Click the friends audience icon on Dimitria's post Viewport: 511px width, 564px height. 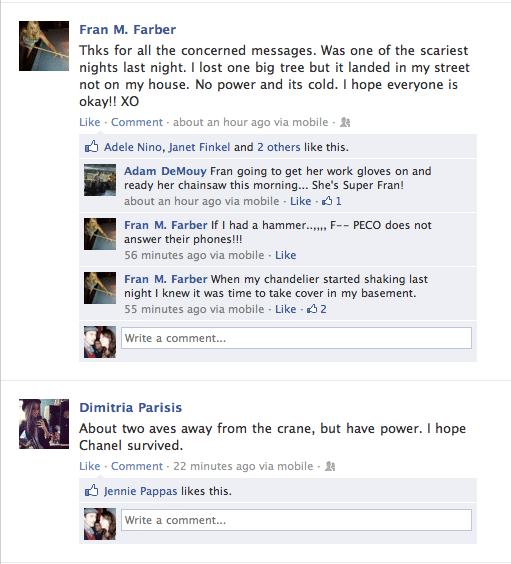330,466
